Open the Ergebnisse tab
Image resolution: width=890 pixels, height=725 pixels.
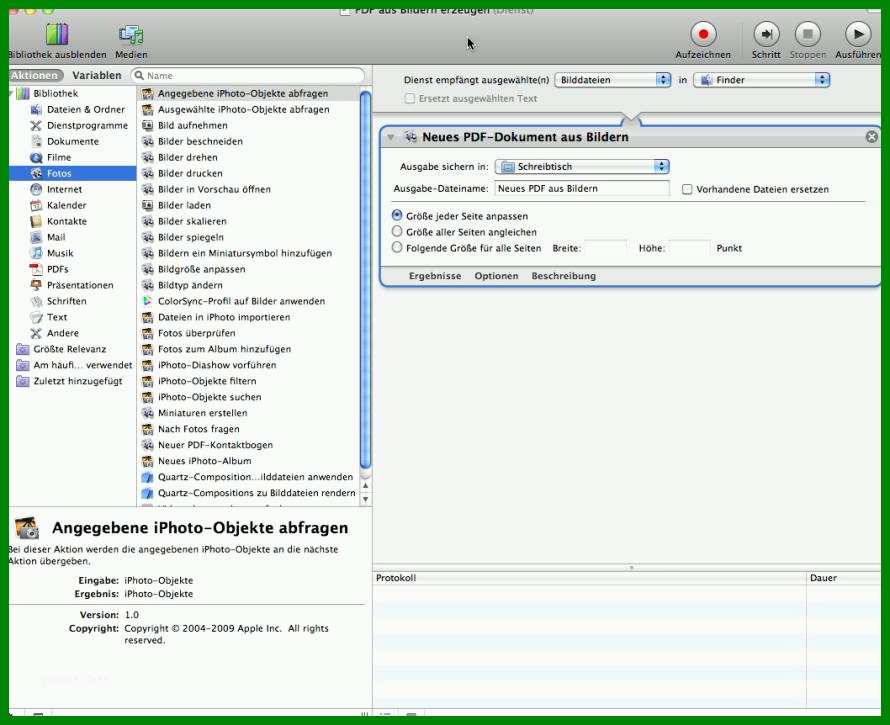[x=435, y=276]
